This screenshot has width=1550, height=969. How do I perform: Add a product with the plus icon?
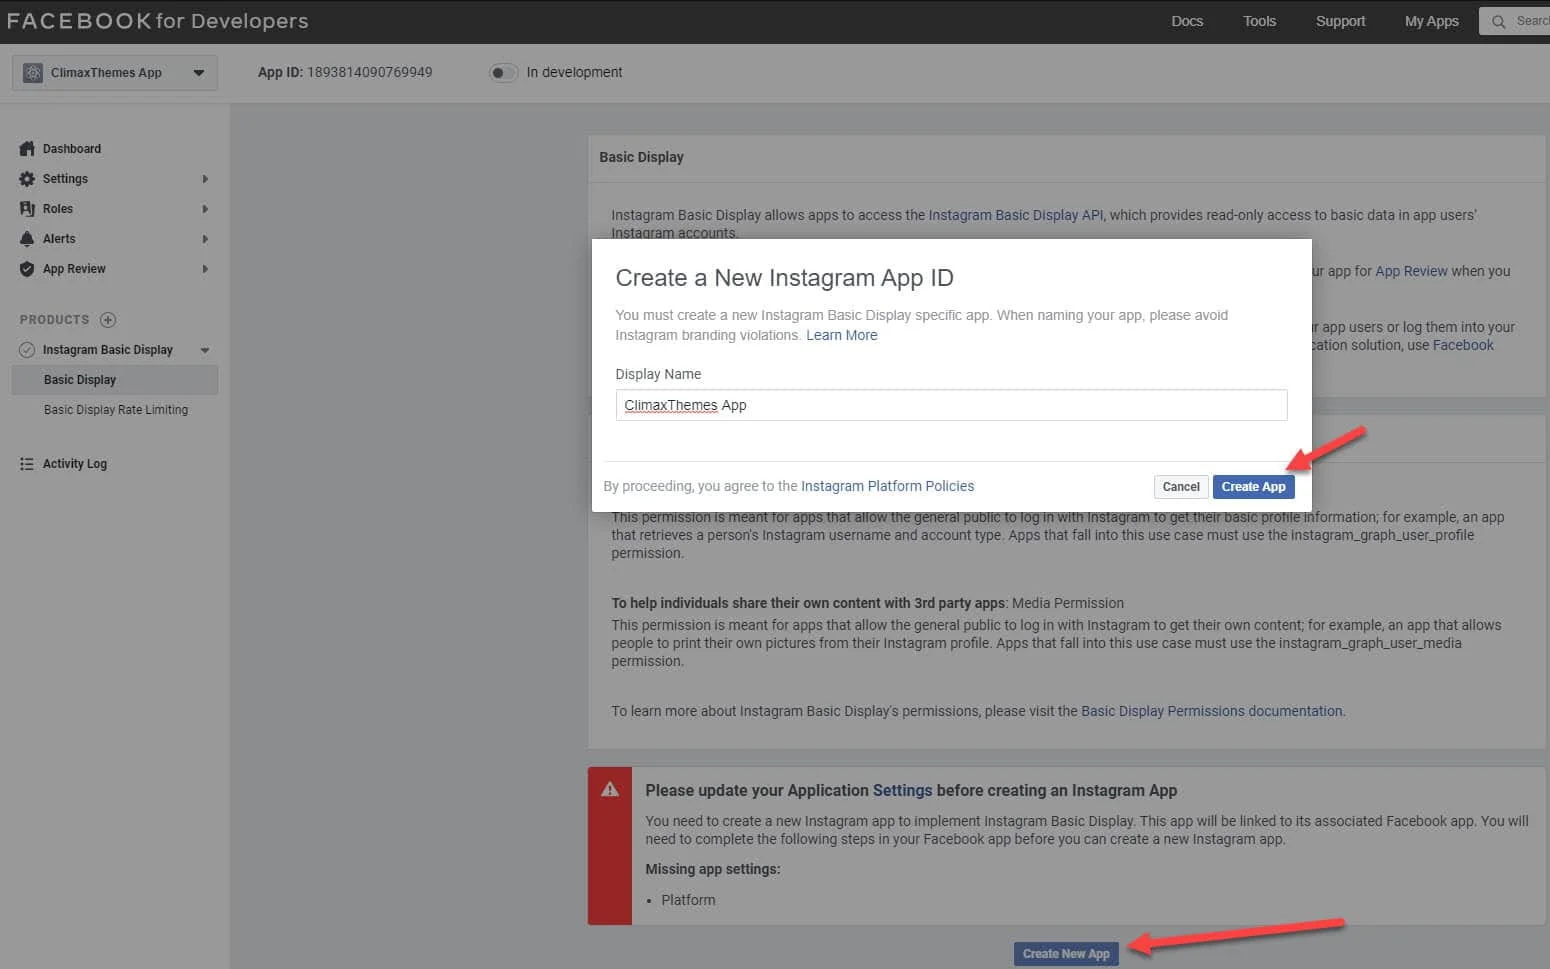[108, 320]
